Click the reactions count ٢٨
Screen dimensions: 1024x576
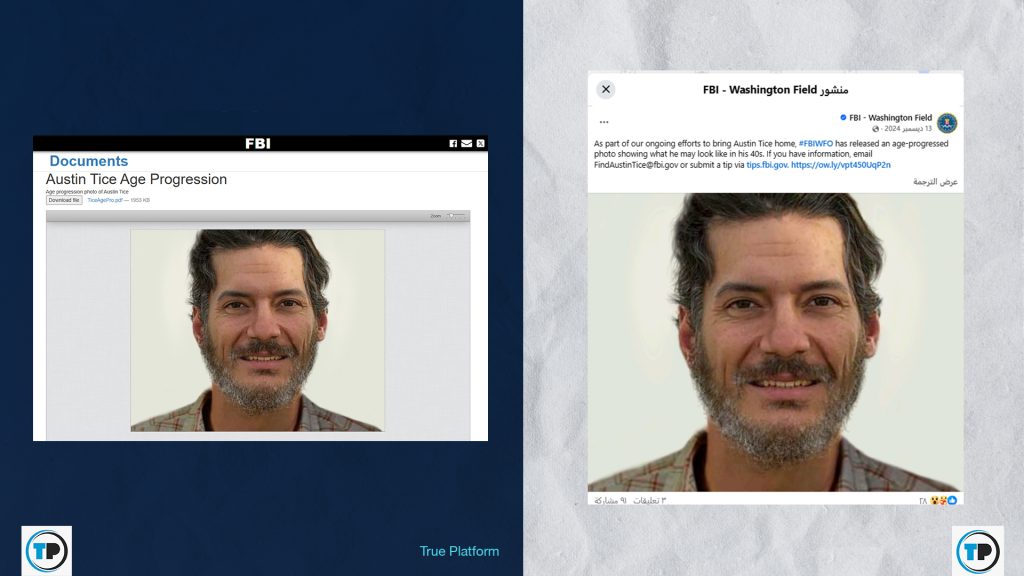(923, 501)
